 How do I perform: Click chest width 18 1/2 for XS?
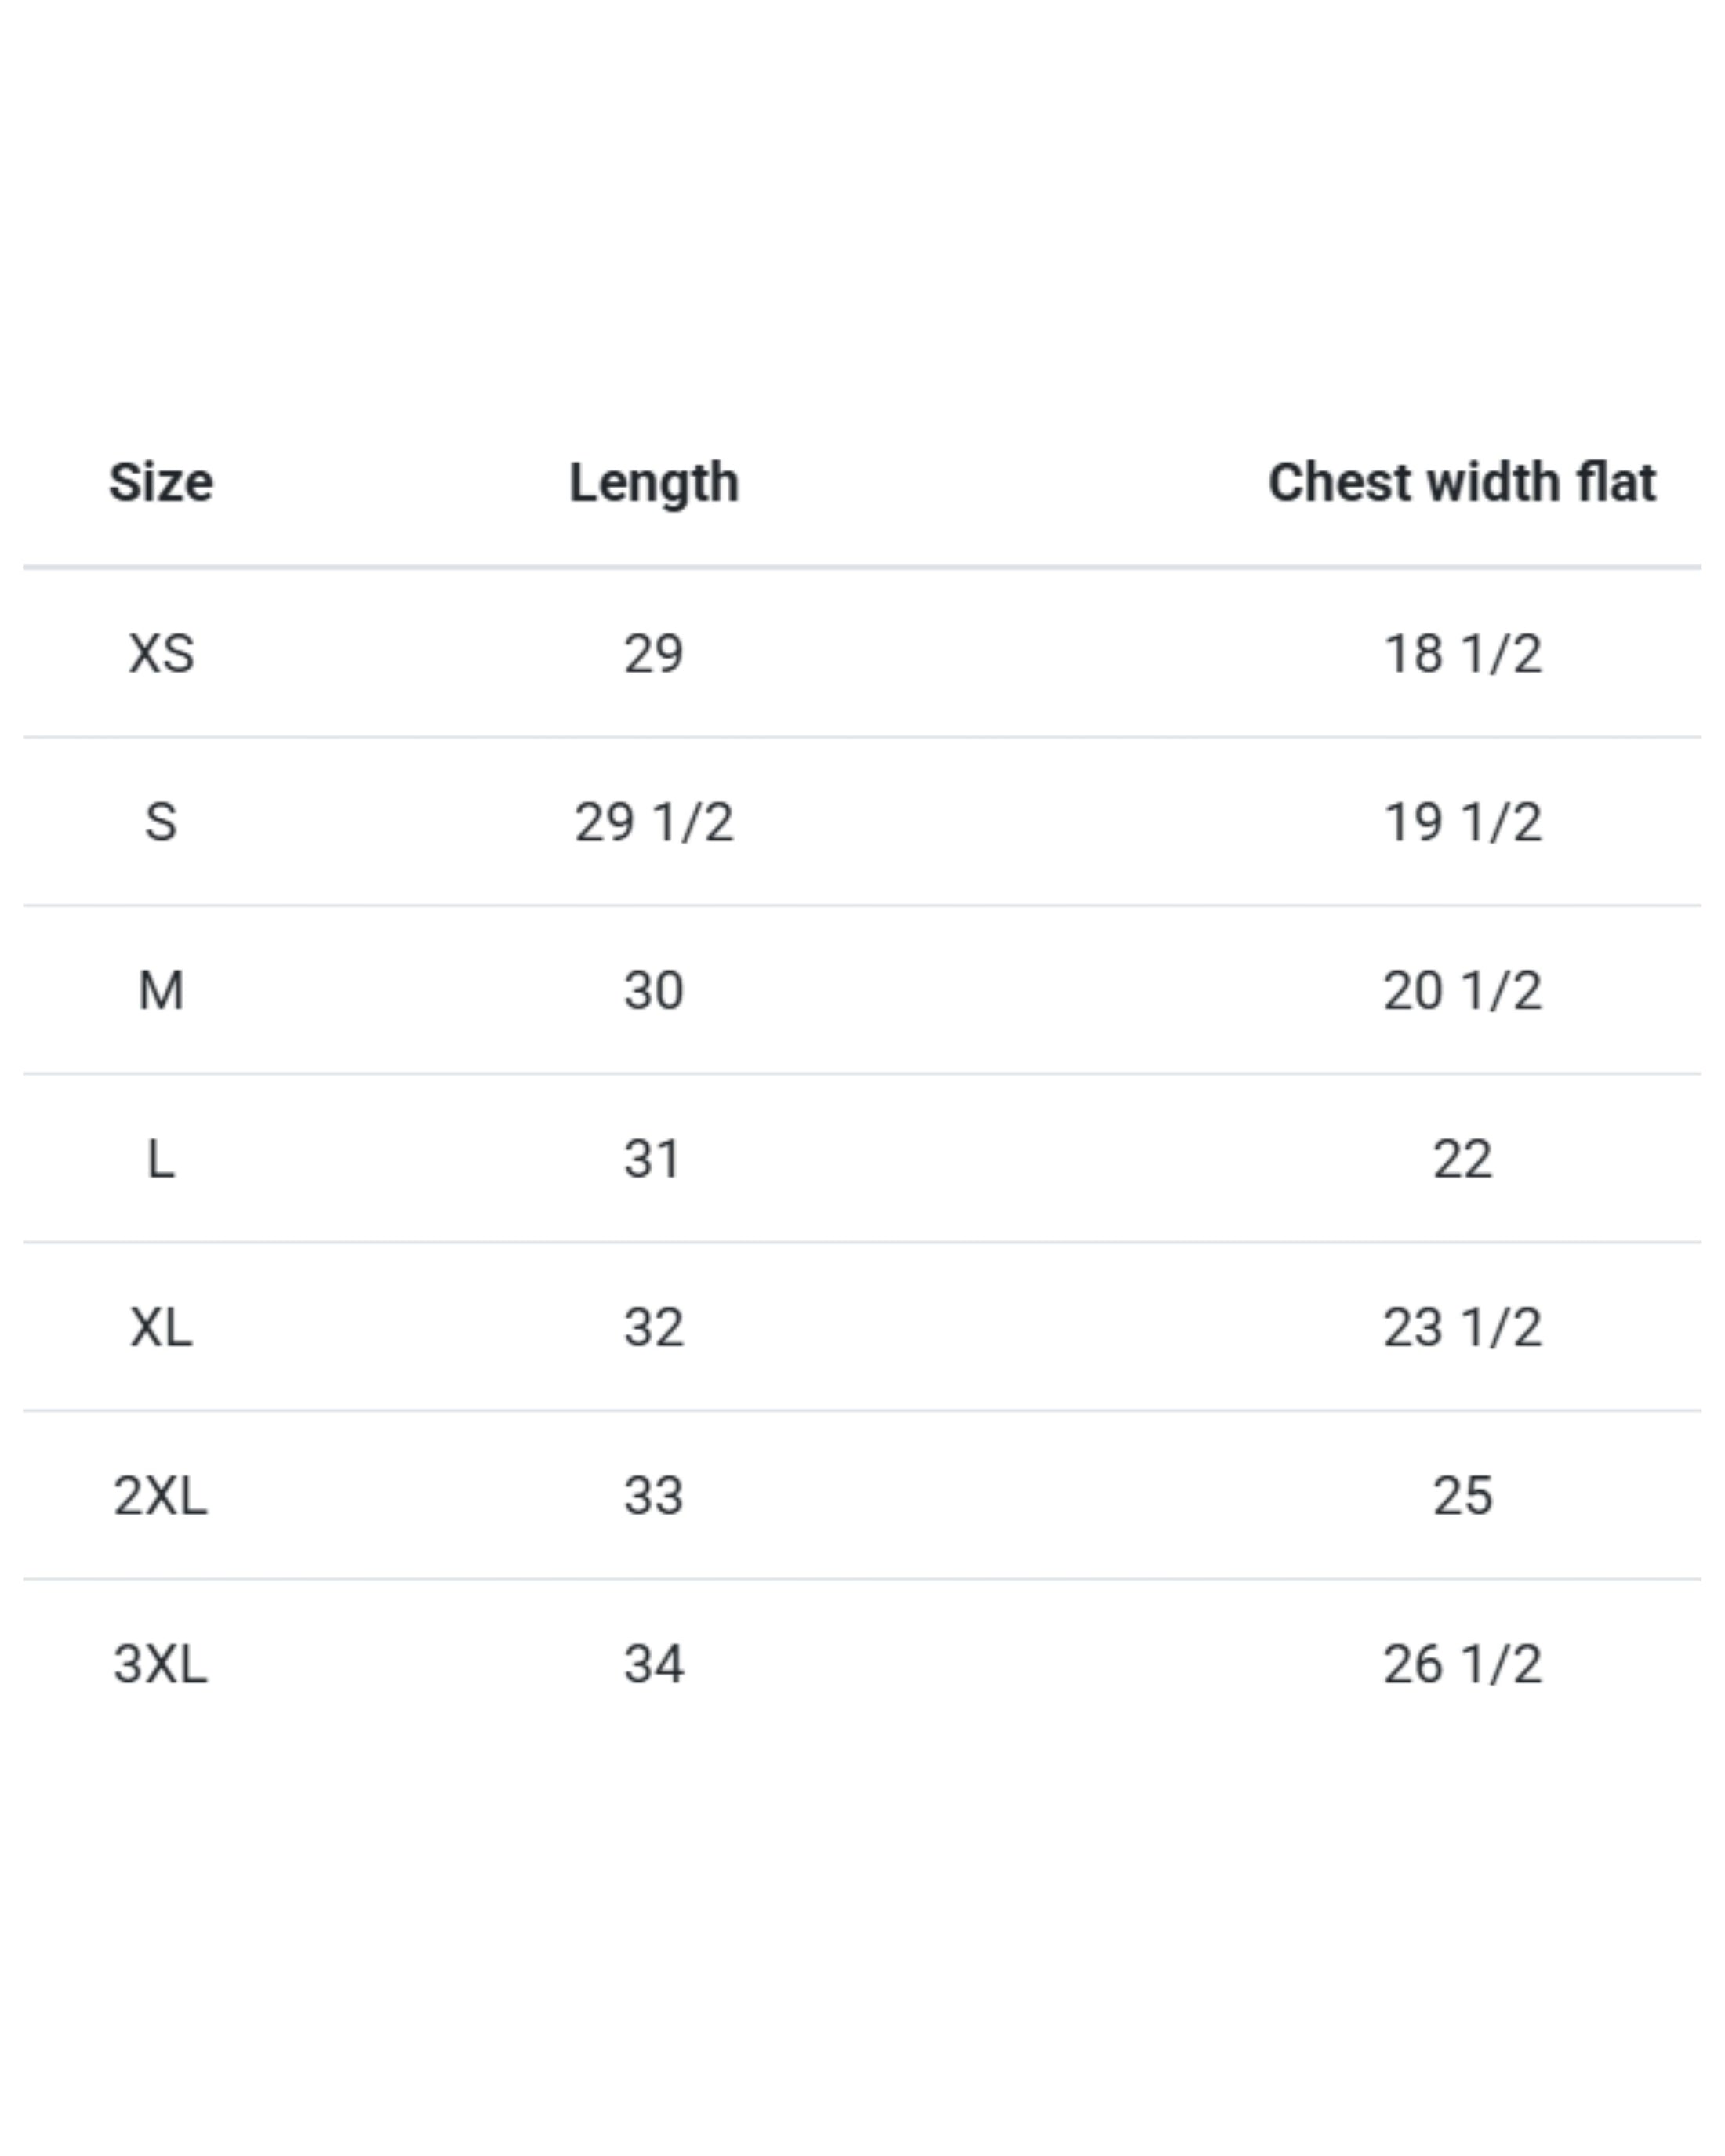point(1462,654)
